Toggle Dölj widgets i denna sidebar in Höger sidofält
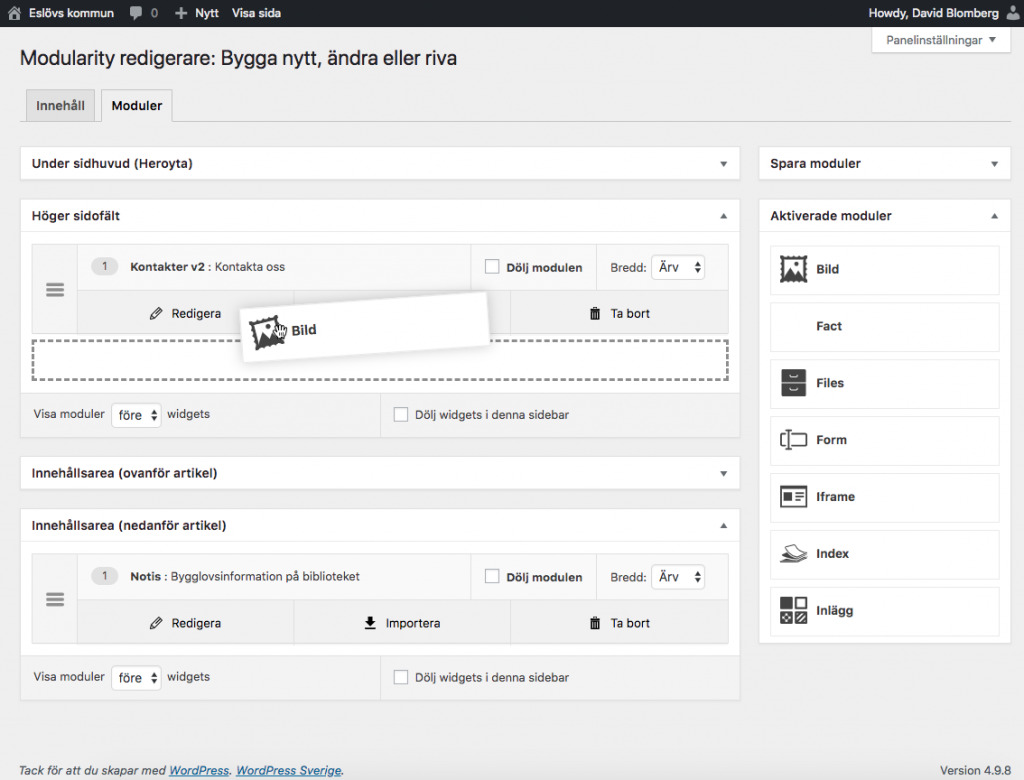Image resolution: width=1024 pixels, height=780 pixels. [401, 415]
